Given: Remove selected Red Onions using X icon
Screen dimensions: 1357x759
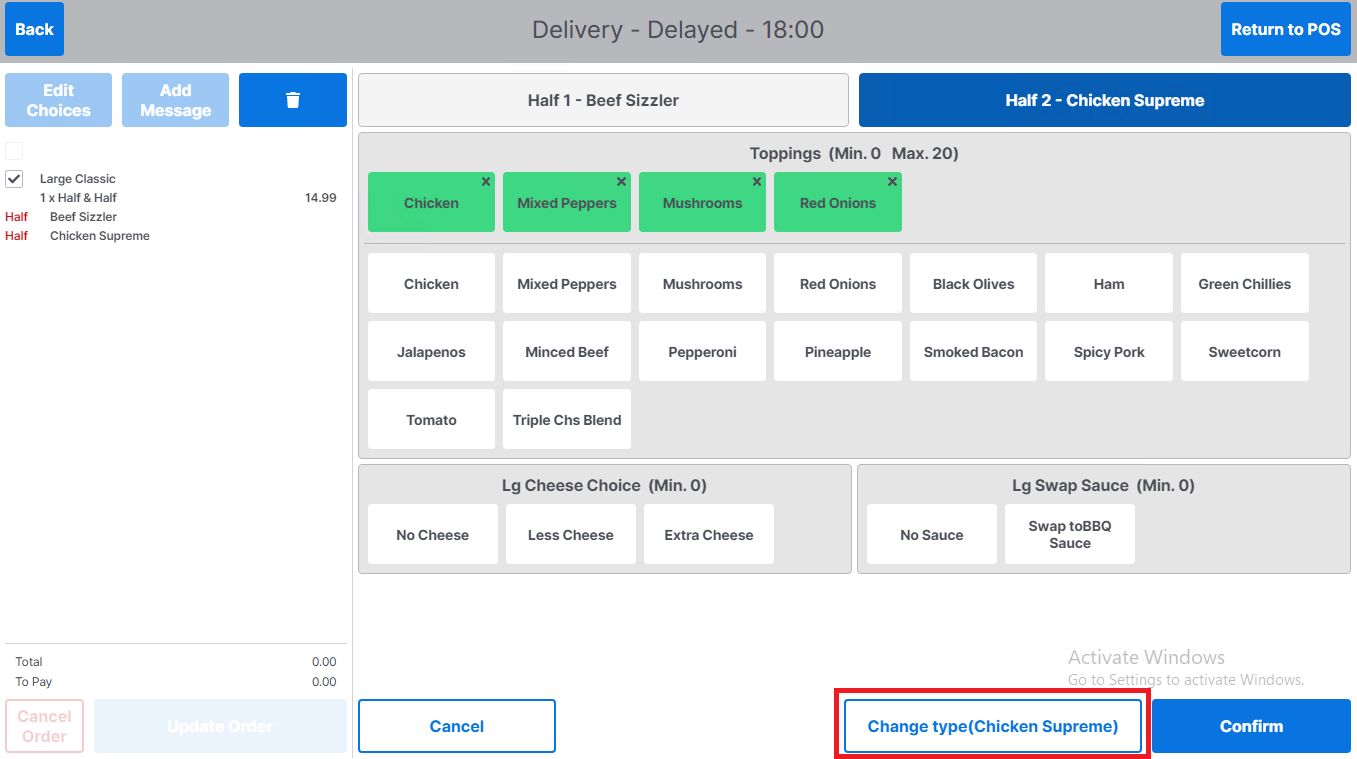Looking at the screenshot, I should [892, 182].
